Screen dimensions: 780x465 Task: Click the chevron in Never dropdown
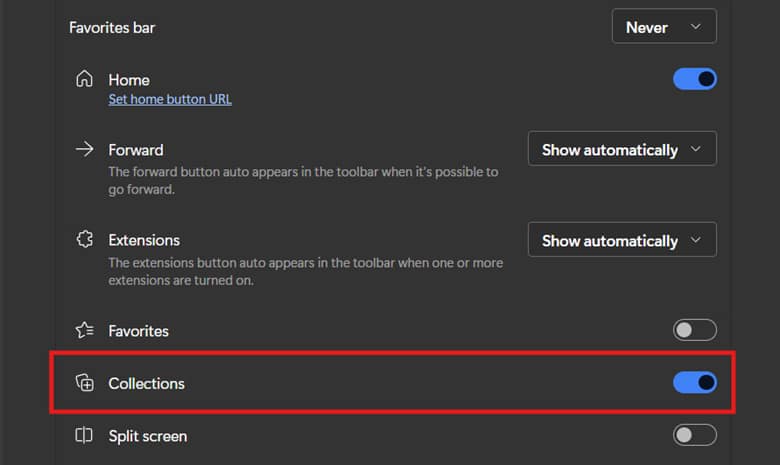(696, 26)
